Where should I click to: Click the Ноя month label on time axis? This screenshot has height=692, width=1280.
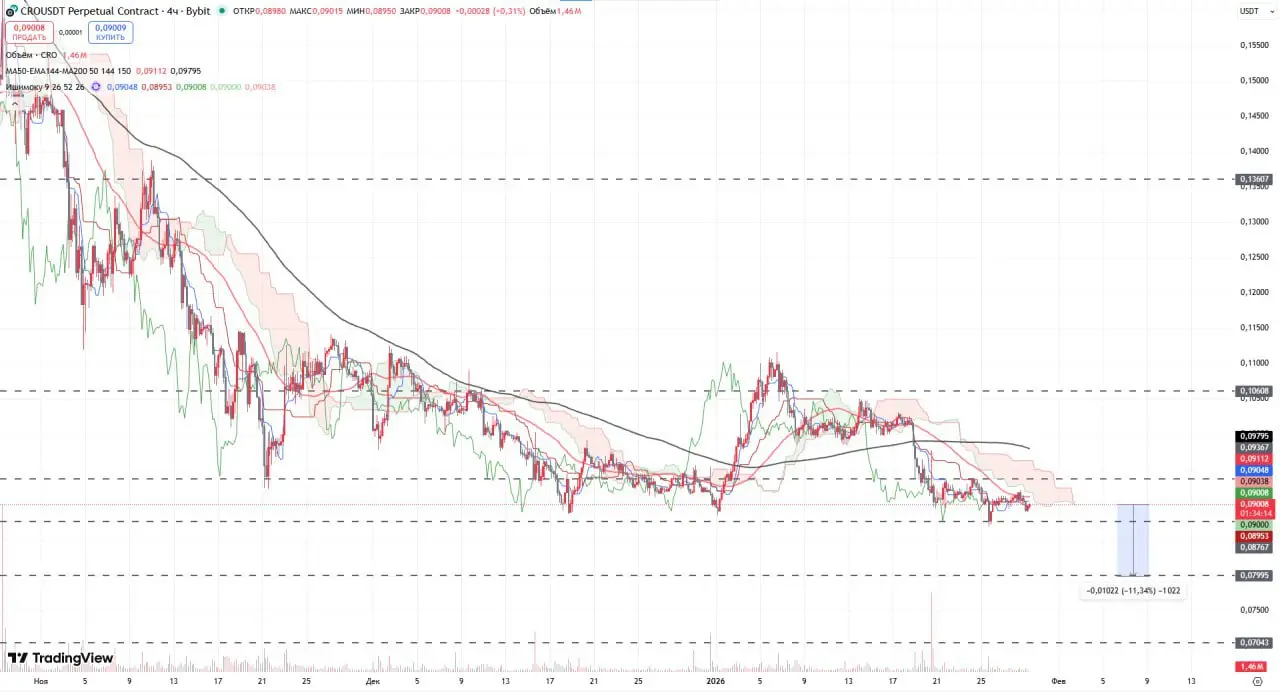(x=41, y=681)
